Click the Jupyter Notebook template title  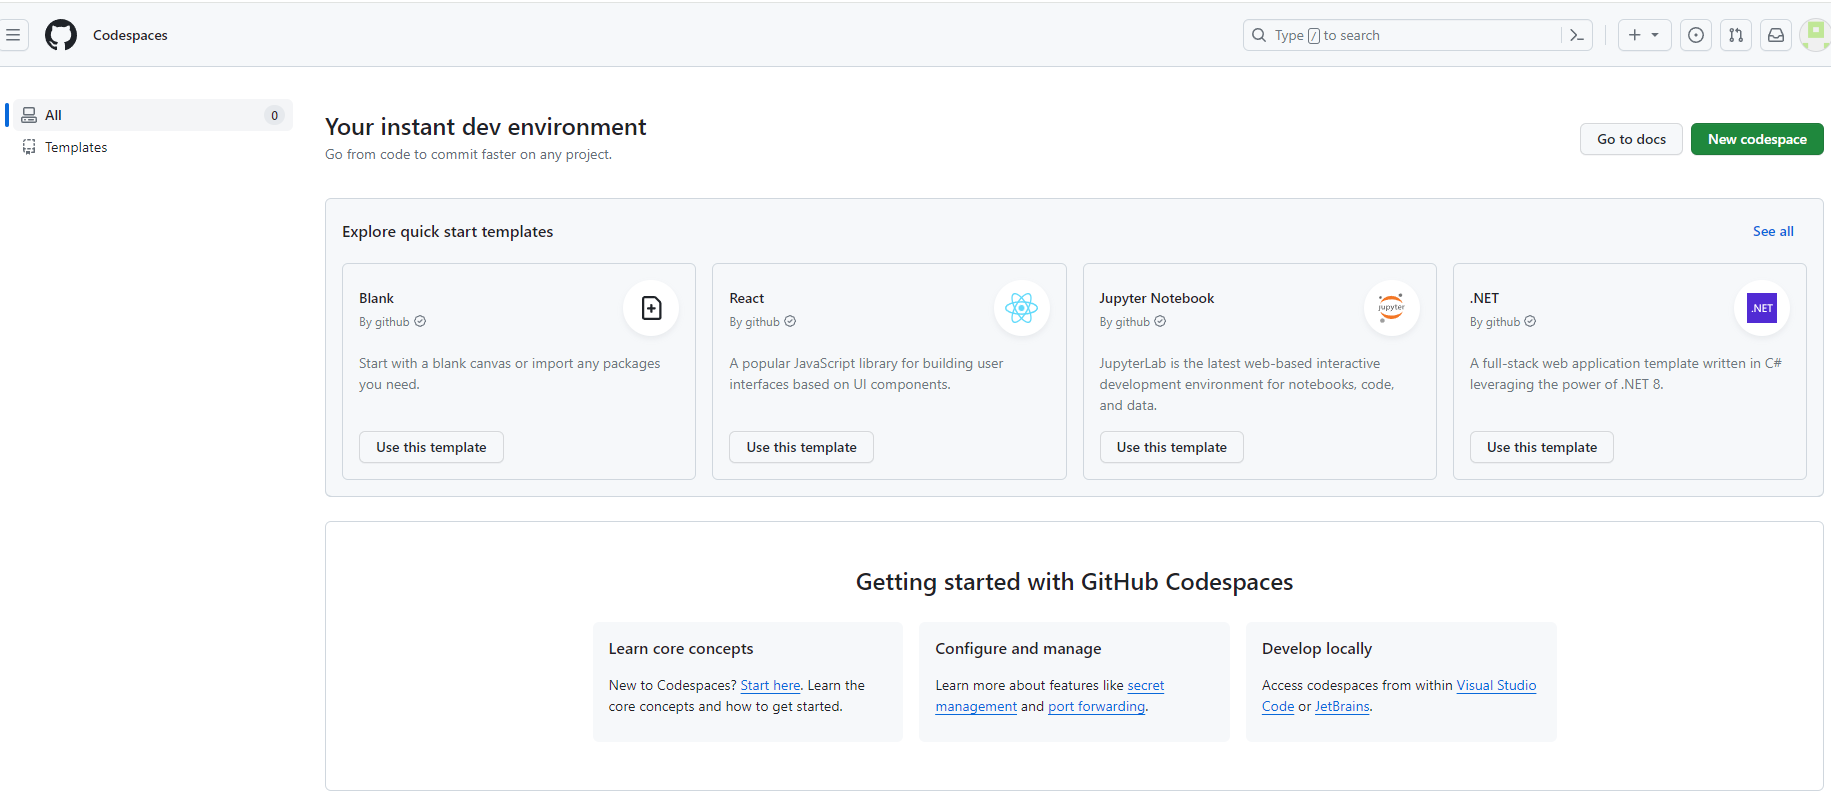pyautogui.click(x=1156, y=298)
